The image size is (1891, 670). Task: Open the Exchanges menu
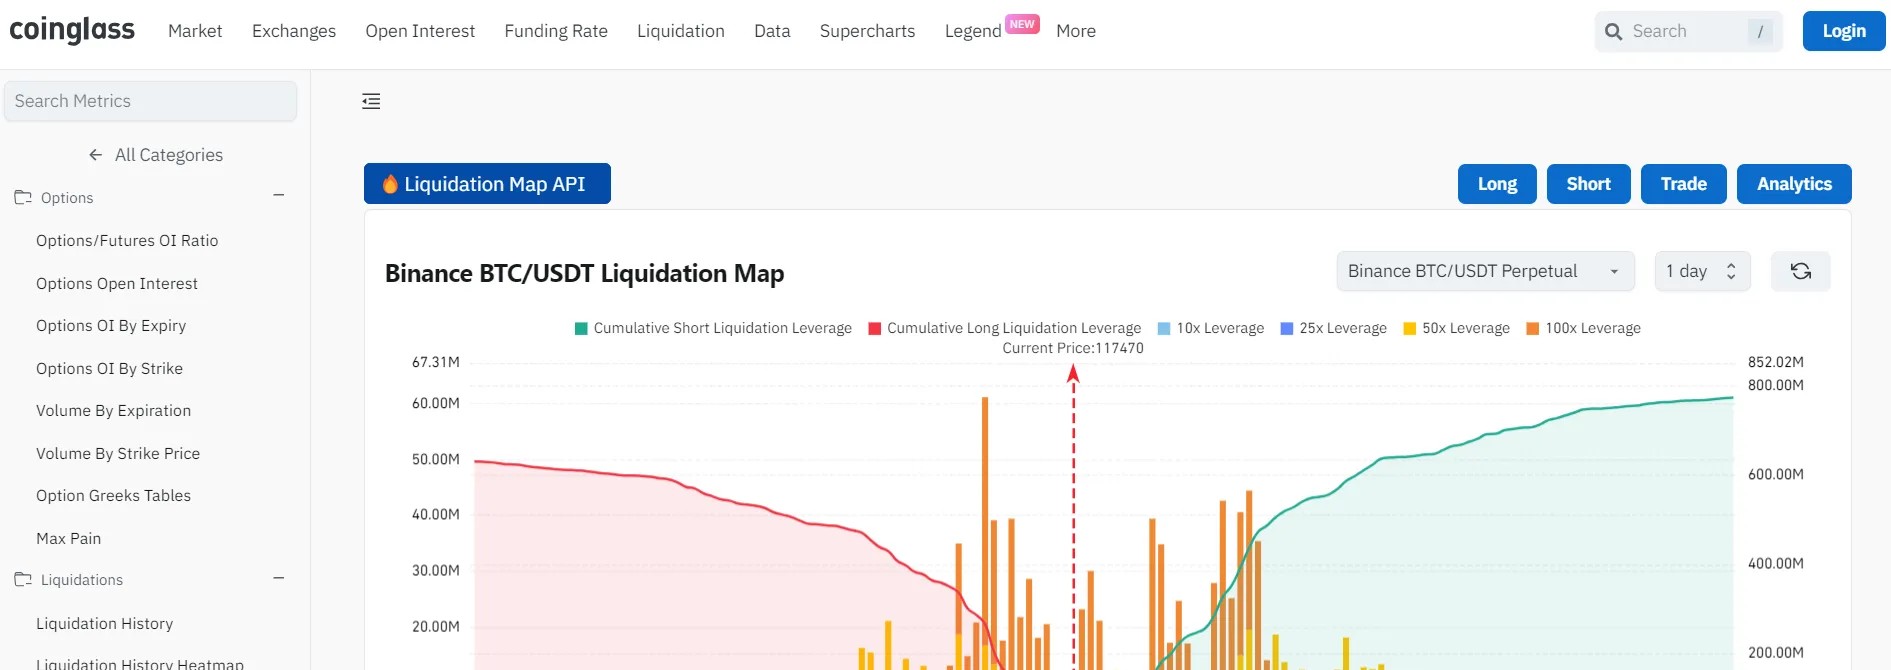pos(294,31)
